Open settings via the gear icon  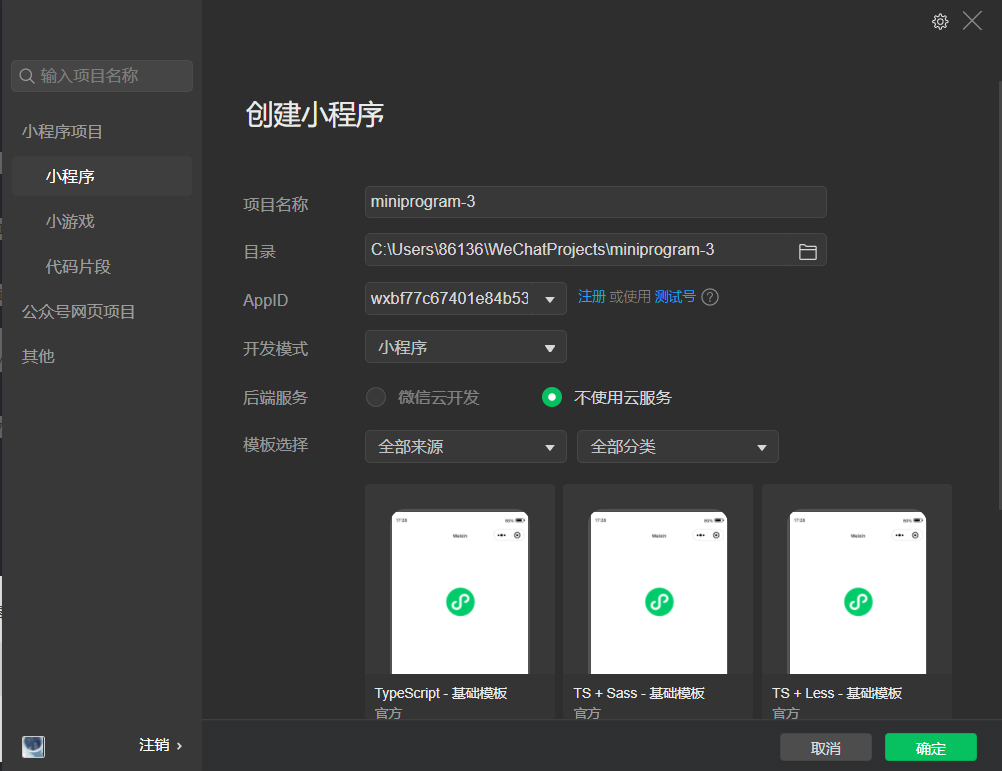[940, 21]
